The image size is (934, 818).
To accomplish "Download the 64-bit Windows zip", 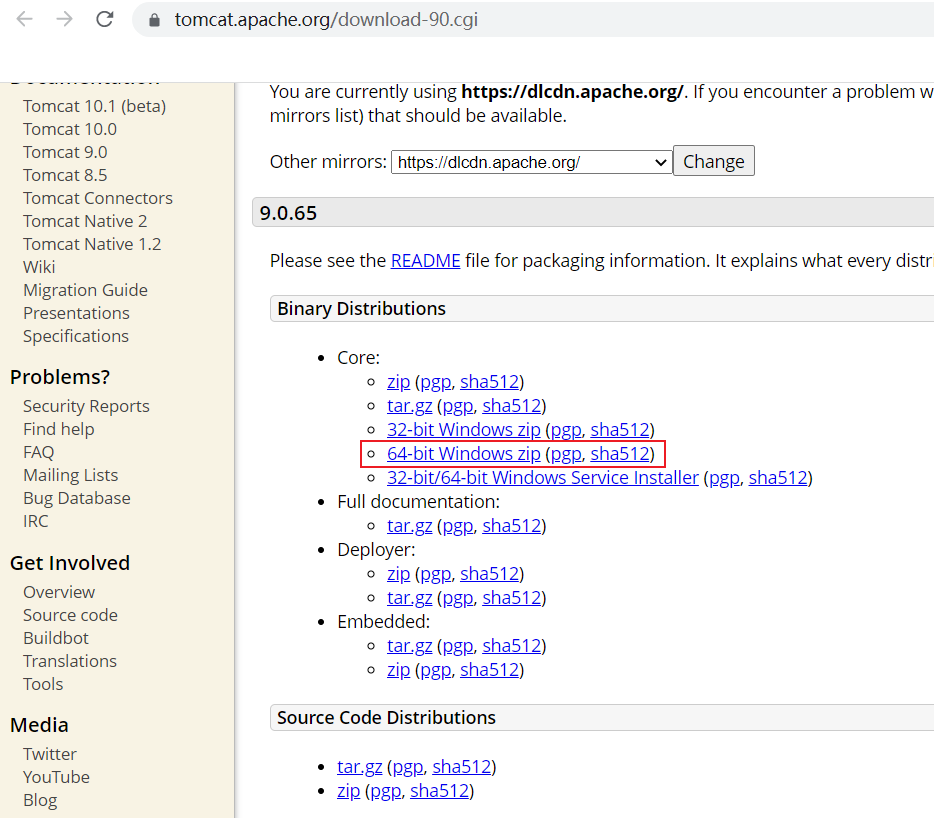I will (463, 454).
